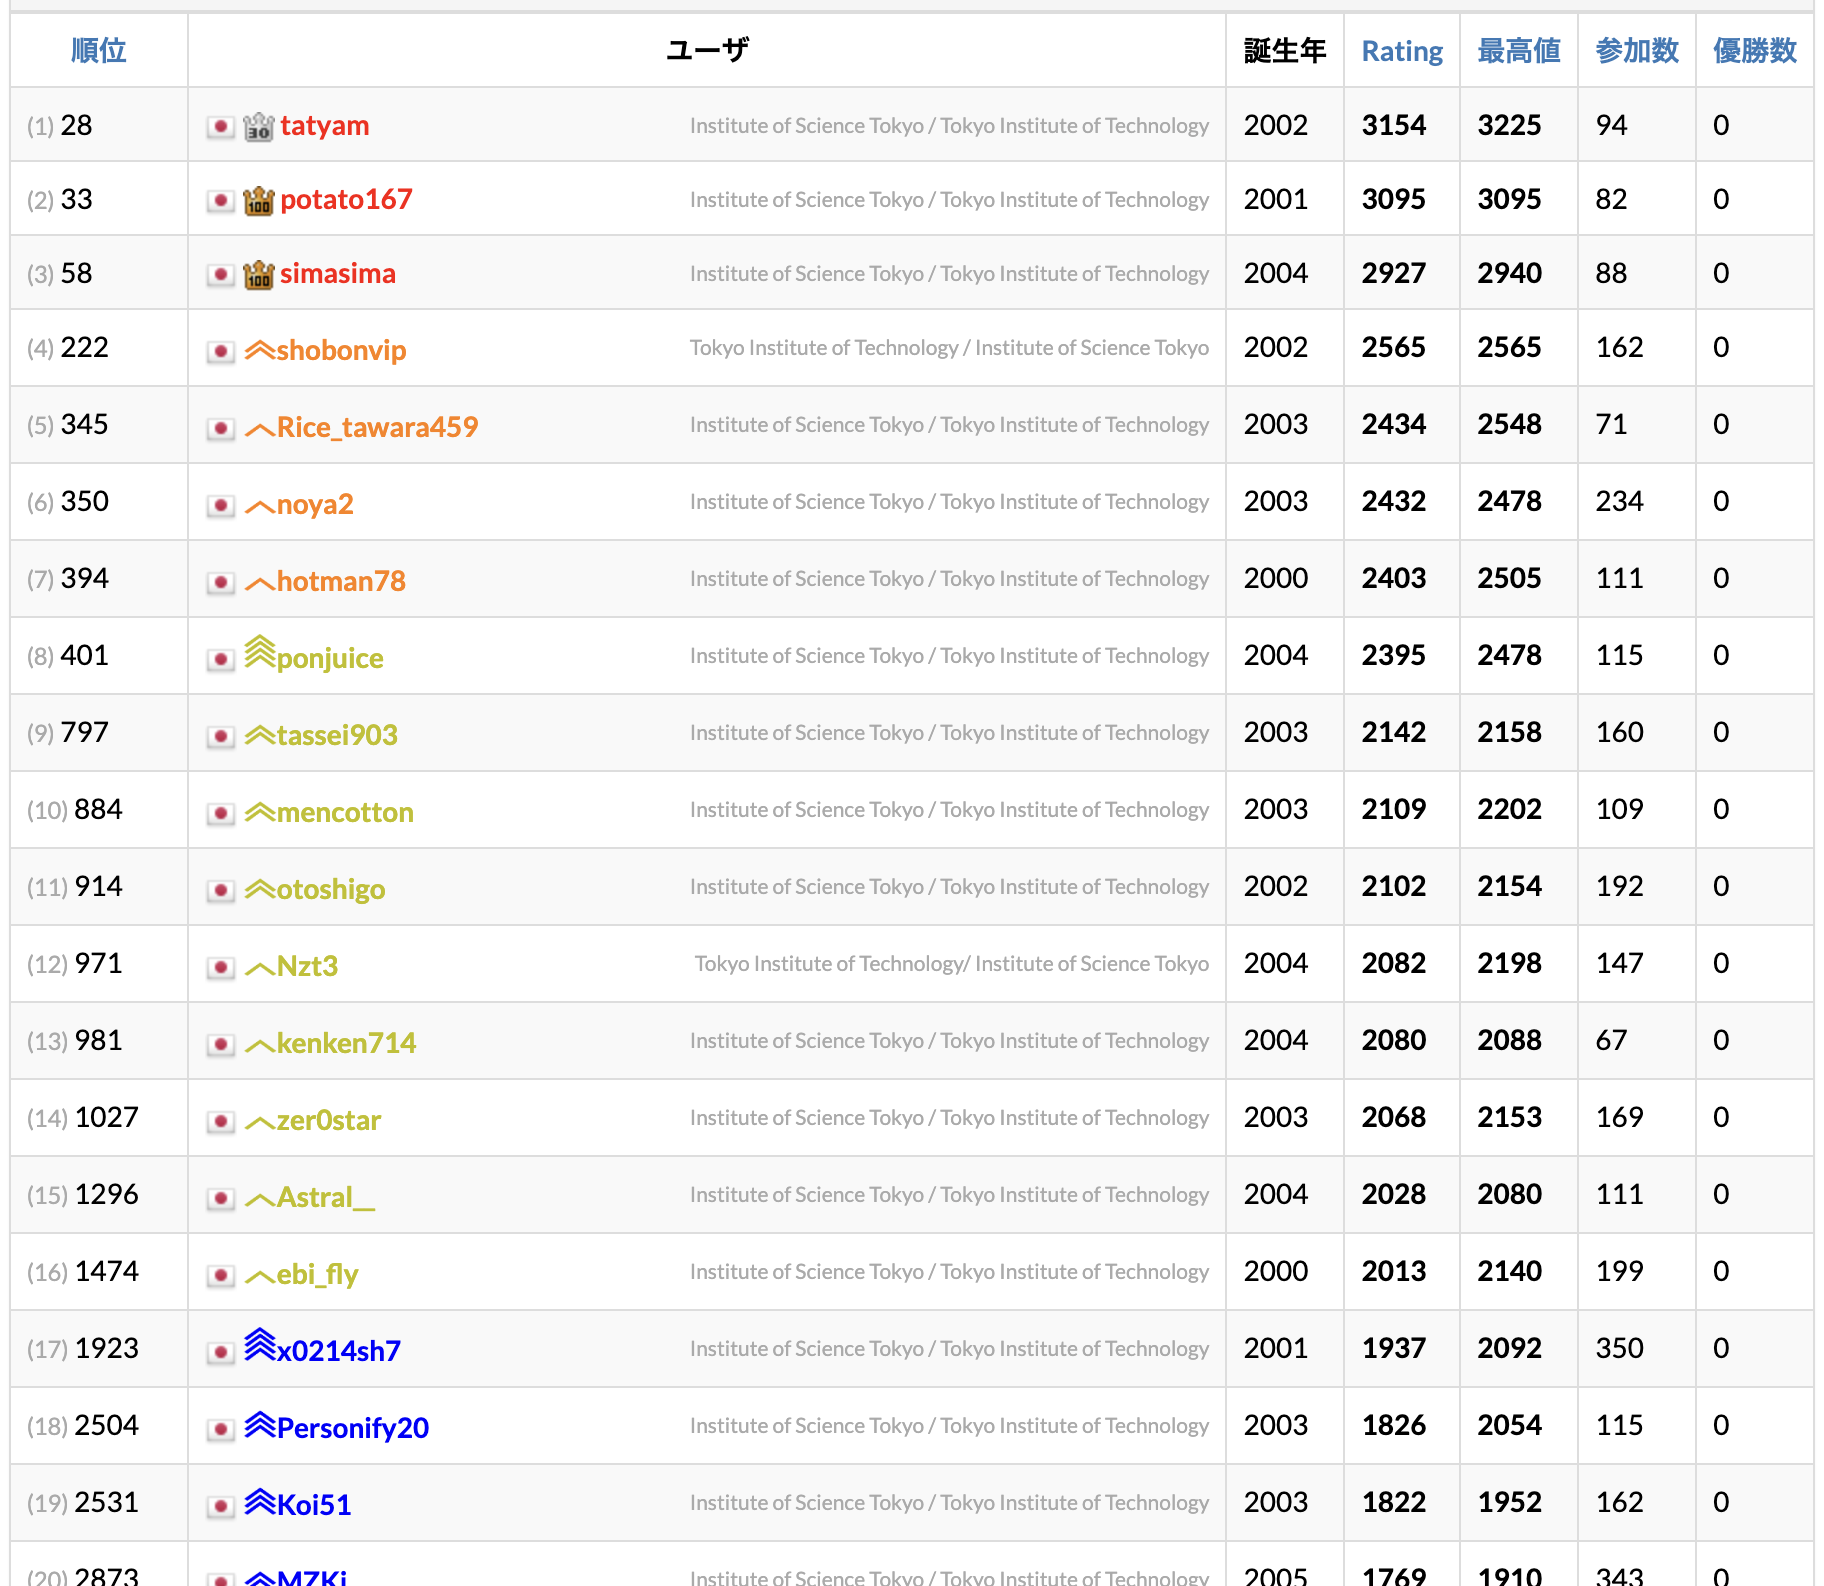Click the blue triple chevron beside x0214sh7
The image size is (1824, 1586).
260,1345
